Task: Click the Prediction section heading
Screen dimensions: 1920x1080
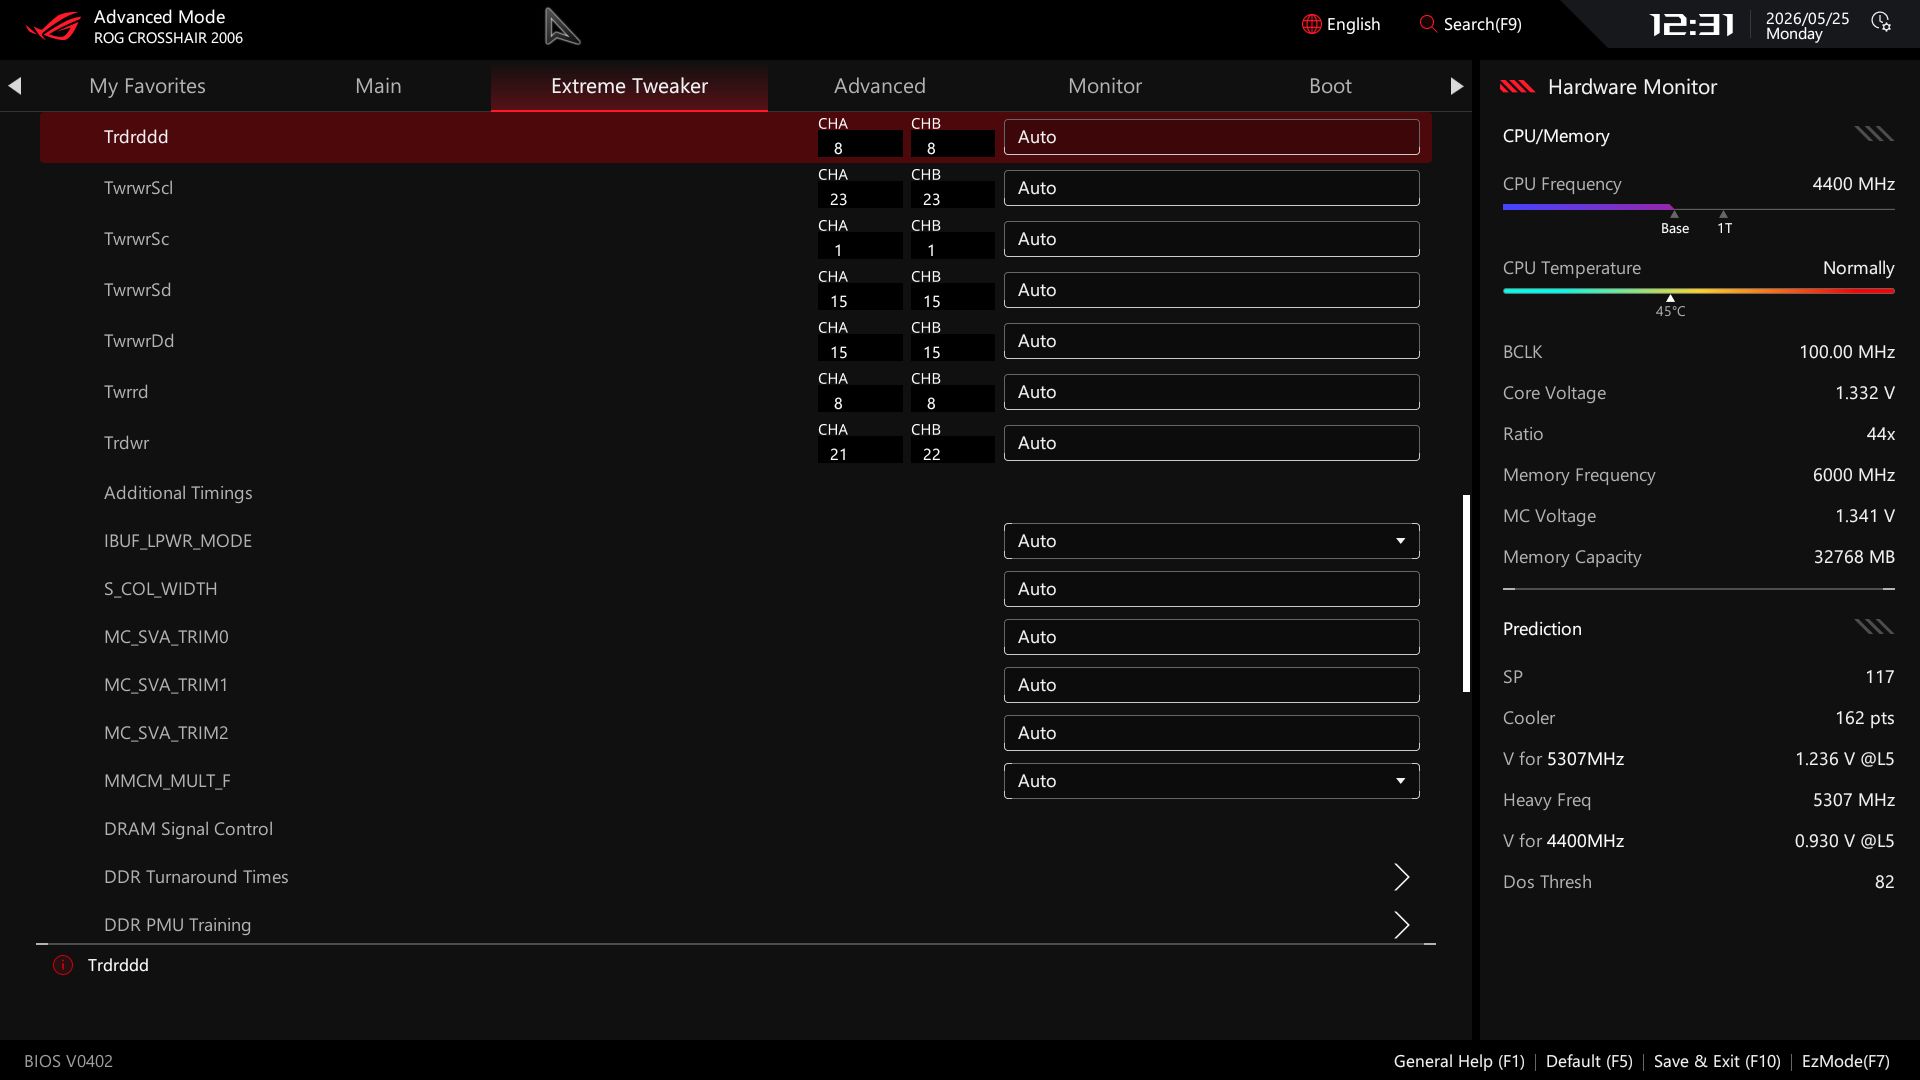Action: [x=1542, y=629]
